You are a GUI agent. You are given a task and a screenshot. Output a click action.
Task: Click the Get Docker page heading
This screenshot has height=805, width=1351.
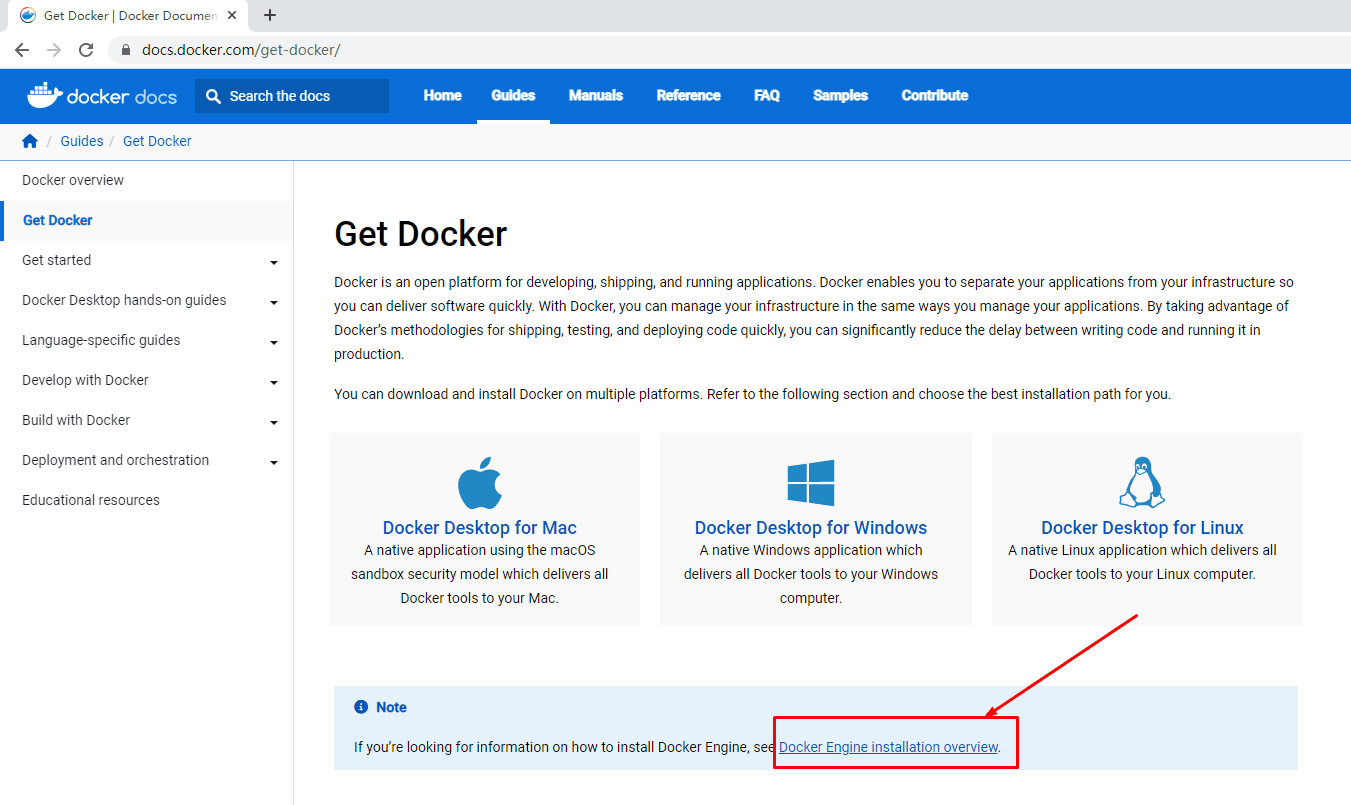[420, 234]
